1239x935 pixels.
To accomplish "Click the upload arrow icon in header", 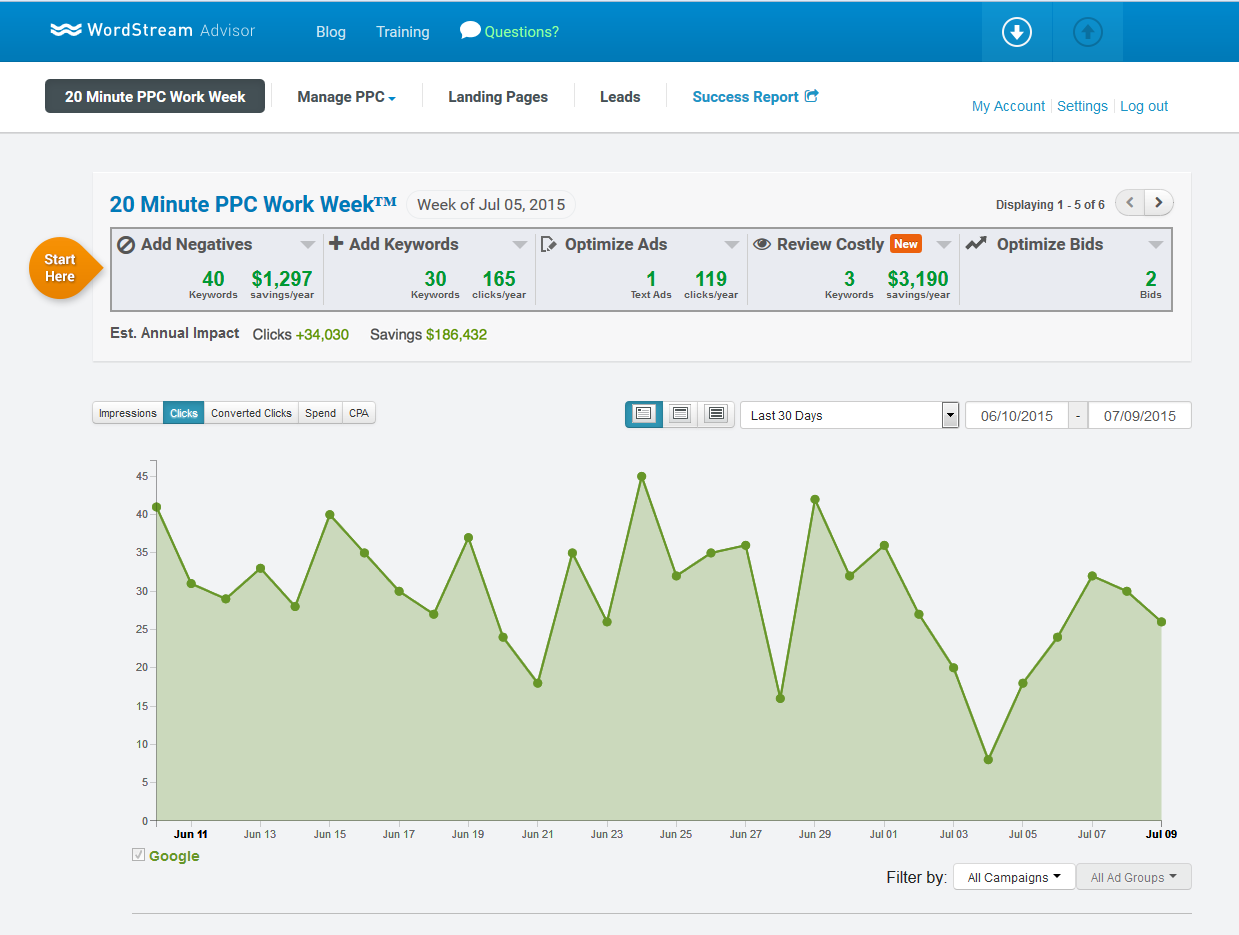I will [1088, 32].
